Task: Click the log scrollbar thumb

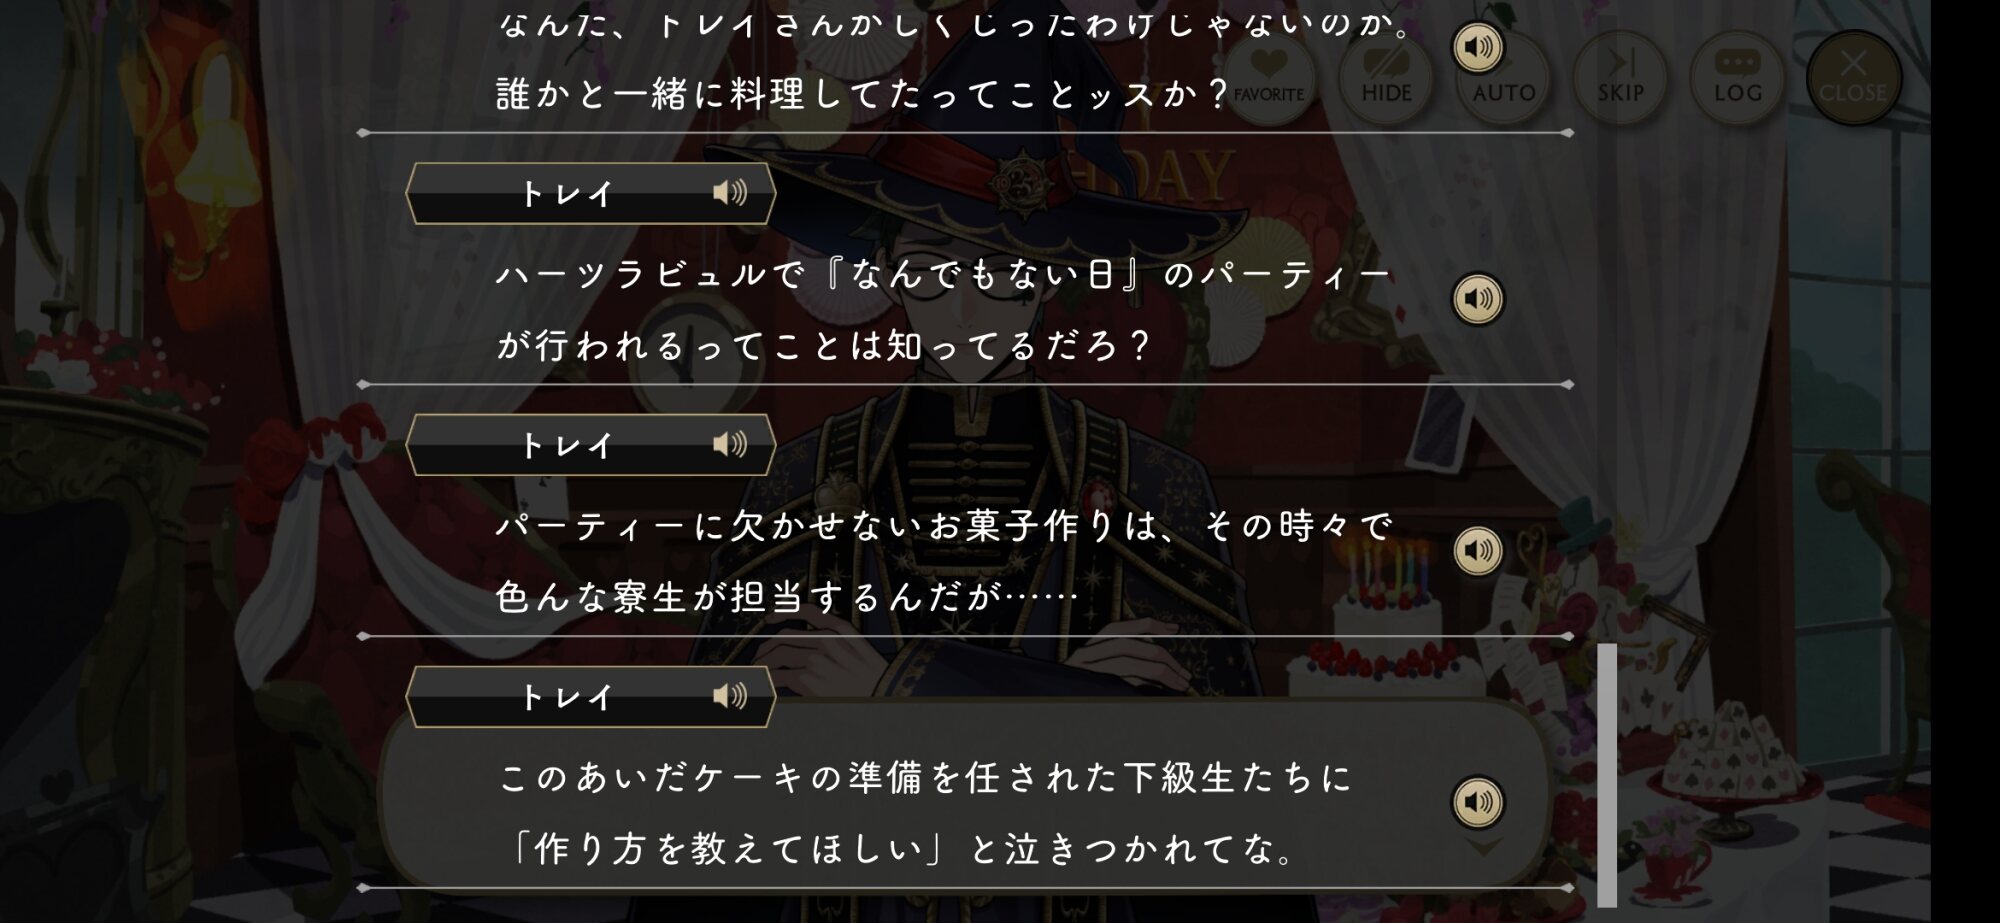Action: click(1607, 775)
